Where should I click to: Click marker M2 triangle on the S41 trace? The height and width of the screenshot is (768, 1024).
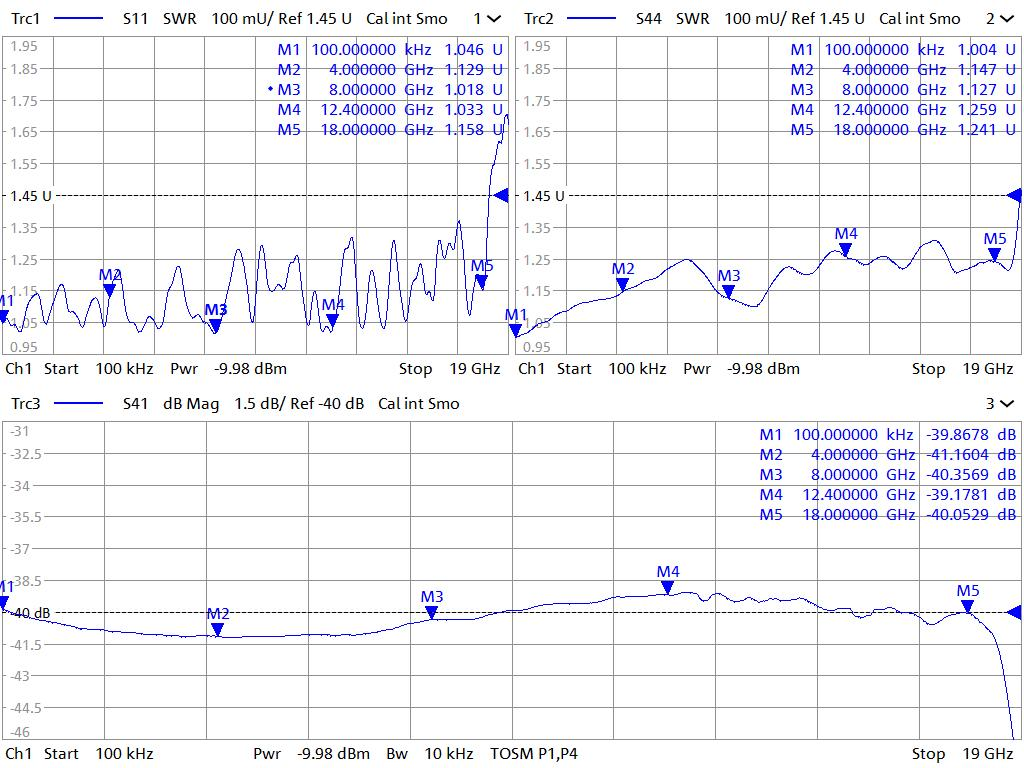[x=218, y=629]
